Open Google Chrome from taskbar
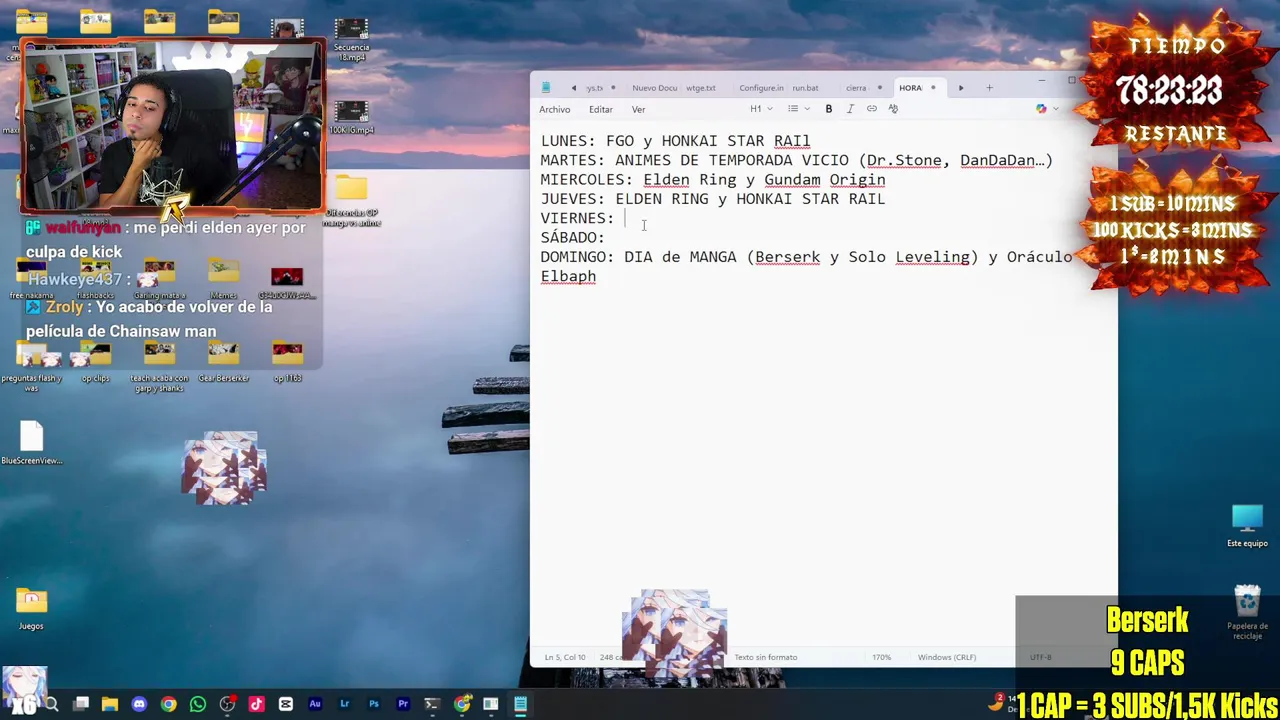 point(169,704)
